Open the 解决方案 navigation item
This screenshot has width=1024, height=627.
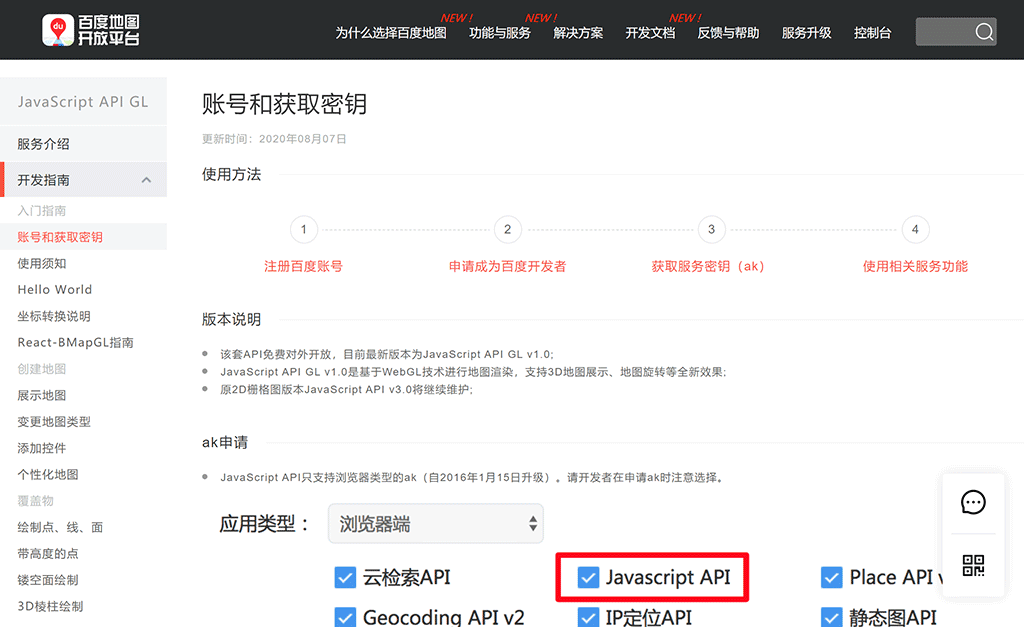[x=577, y=31]
